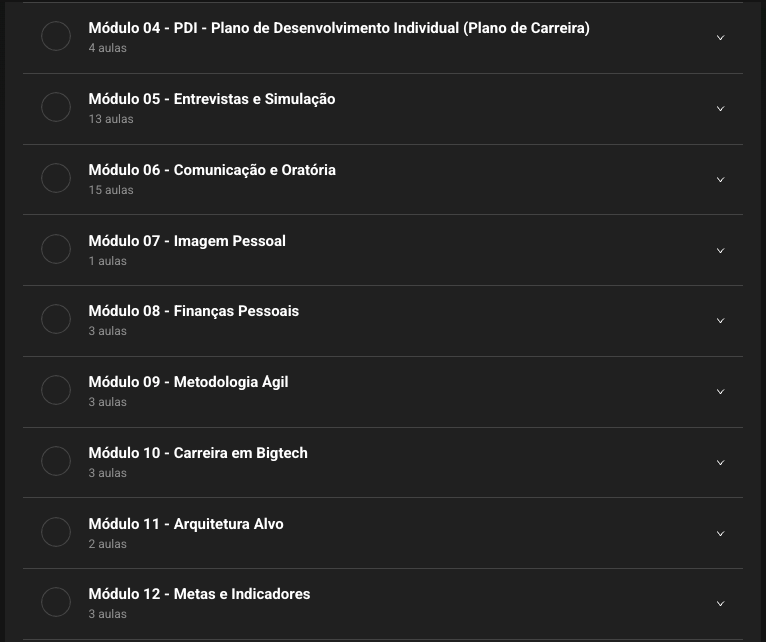Click the '13 aulas' label under Módulo 05
This screenshot has height=642, width=766.
point(111,119)
